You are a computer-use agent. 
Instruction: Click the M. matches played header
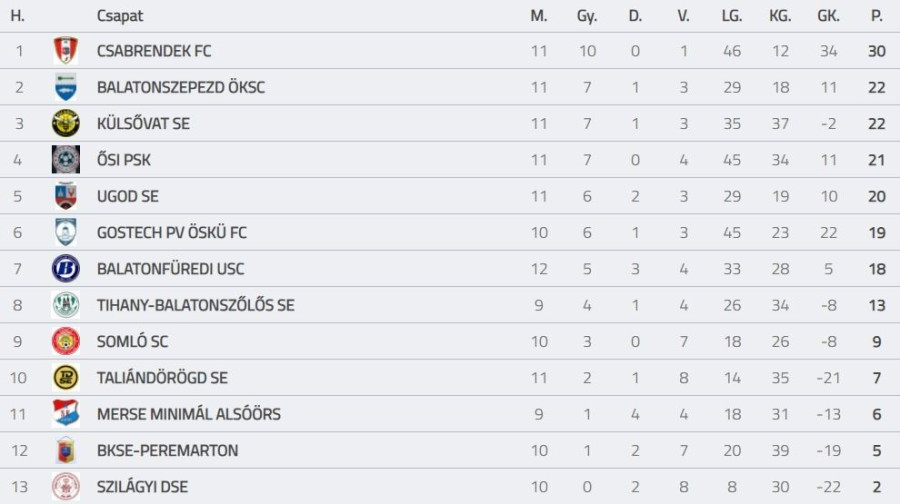point(539,16)
